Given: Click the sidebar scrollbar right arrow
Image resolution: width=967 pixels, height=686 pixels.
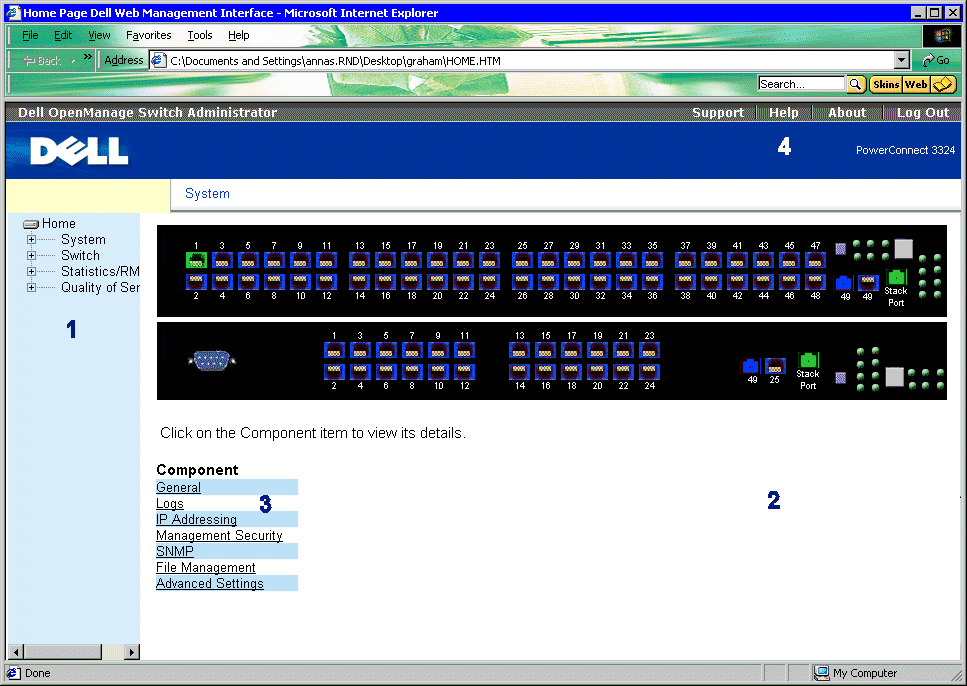Looking at the screenshot, I should [x=131, y=651].
